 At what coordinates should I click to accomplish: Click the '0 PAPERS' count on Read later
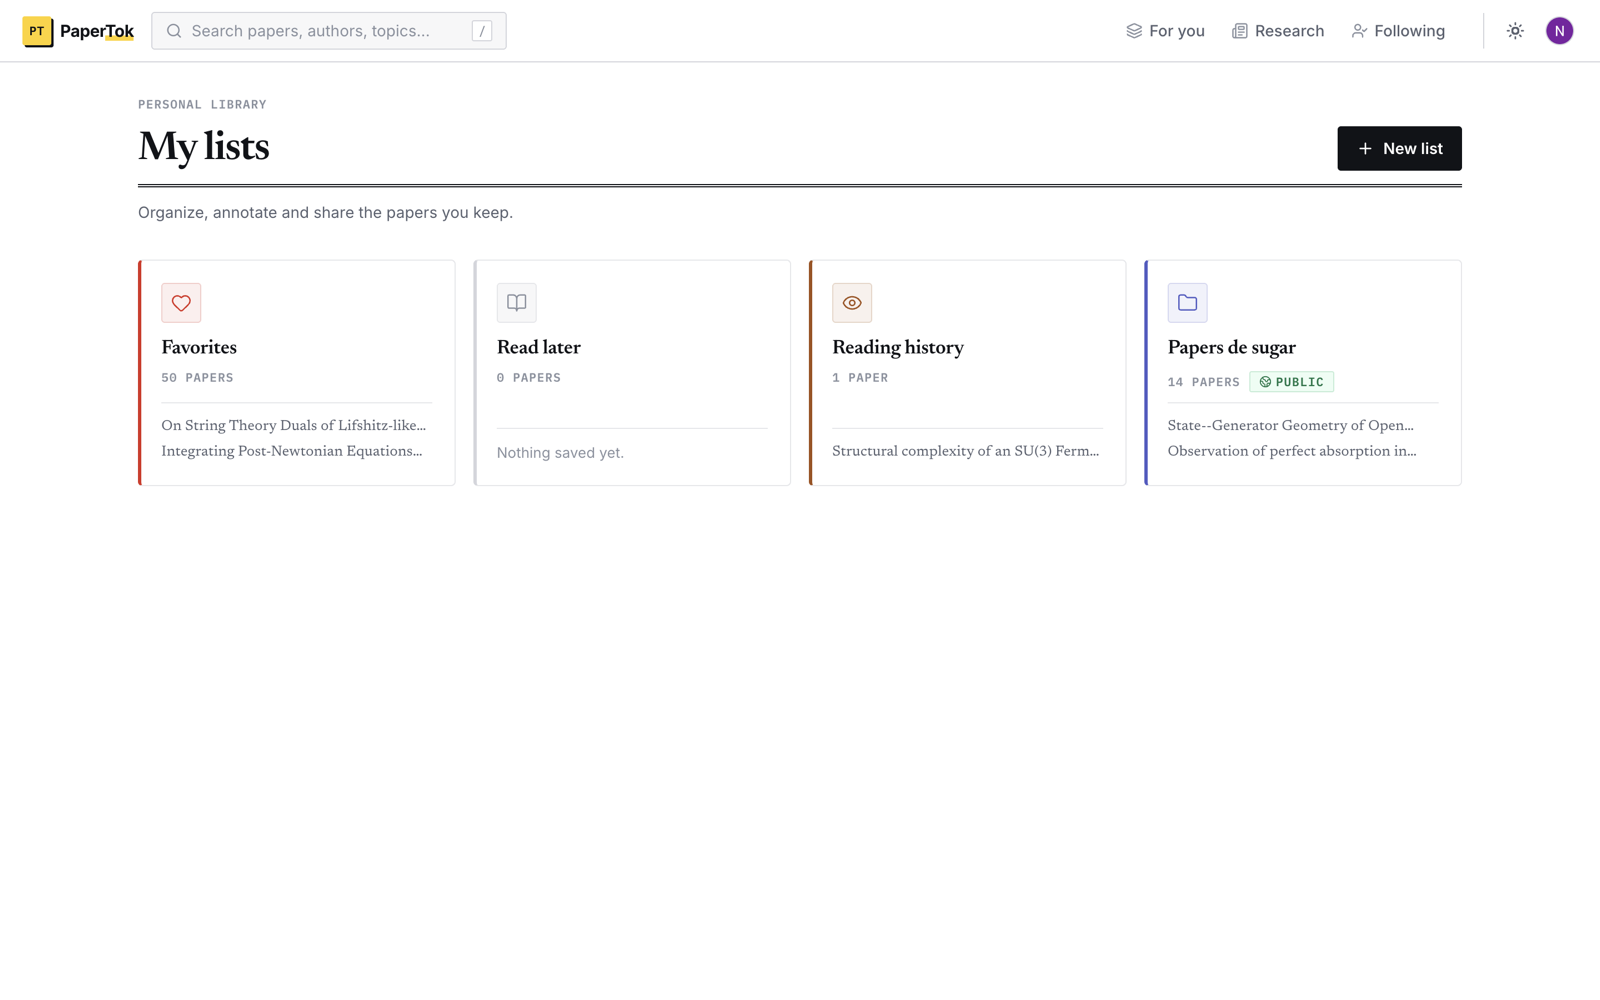tap(529, 378)
